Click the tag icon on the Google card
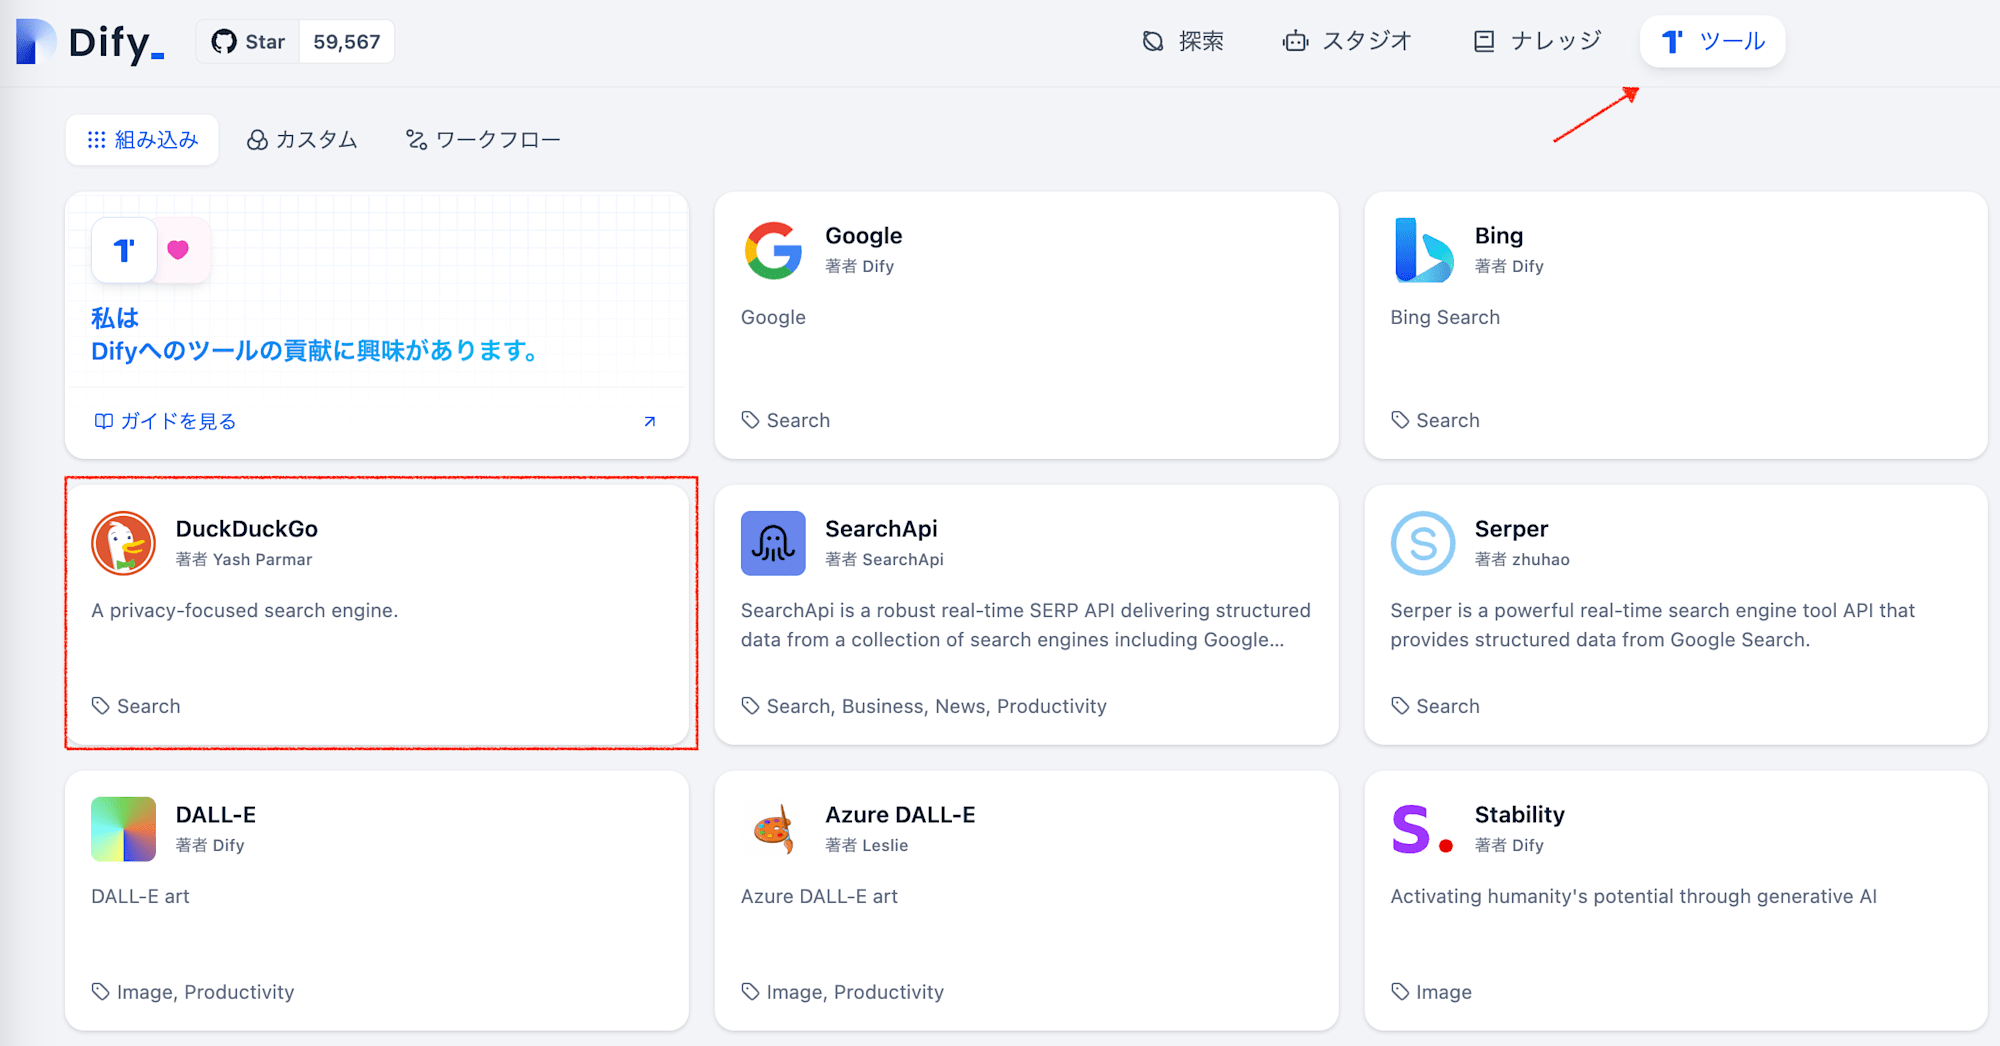This screenshot has height=1046, width=2000. 750,420
